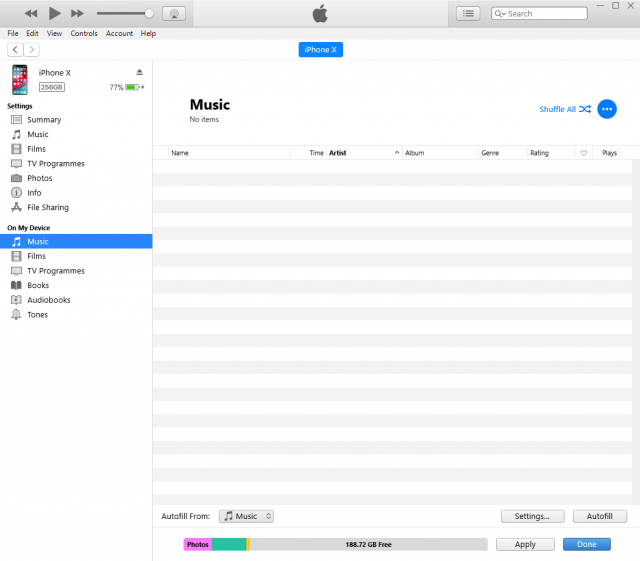Open the blue more options ellipsis button

607,109
